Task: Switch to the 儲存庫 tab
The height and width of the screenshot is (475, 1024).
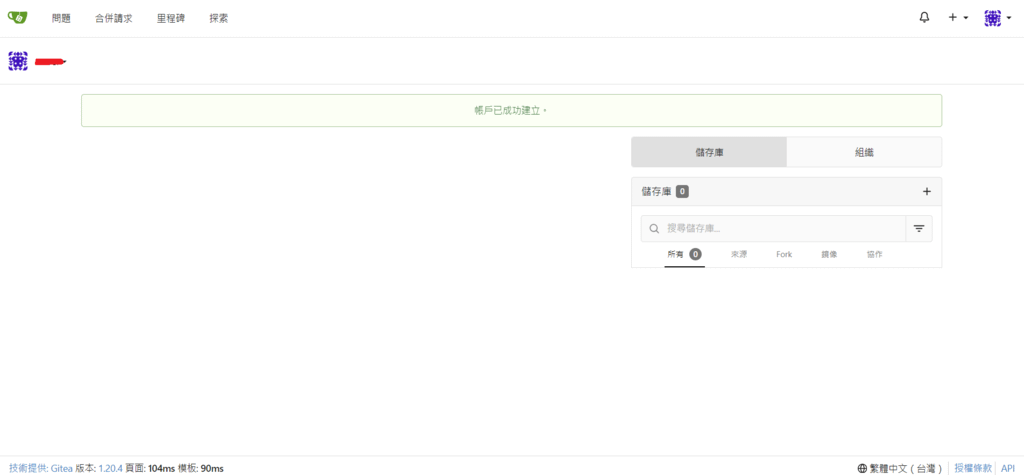Action: click(709, 152)
